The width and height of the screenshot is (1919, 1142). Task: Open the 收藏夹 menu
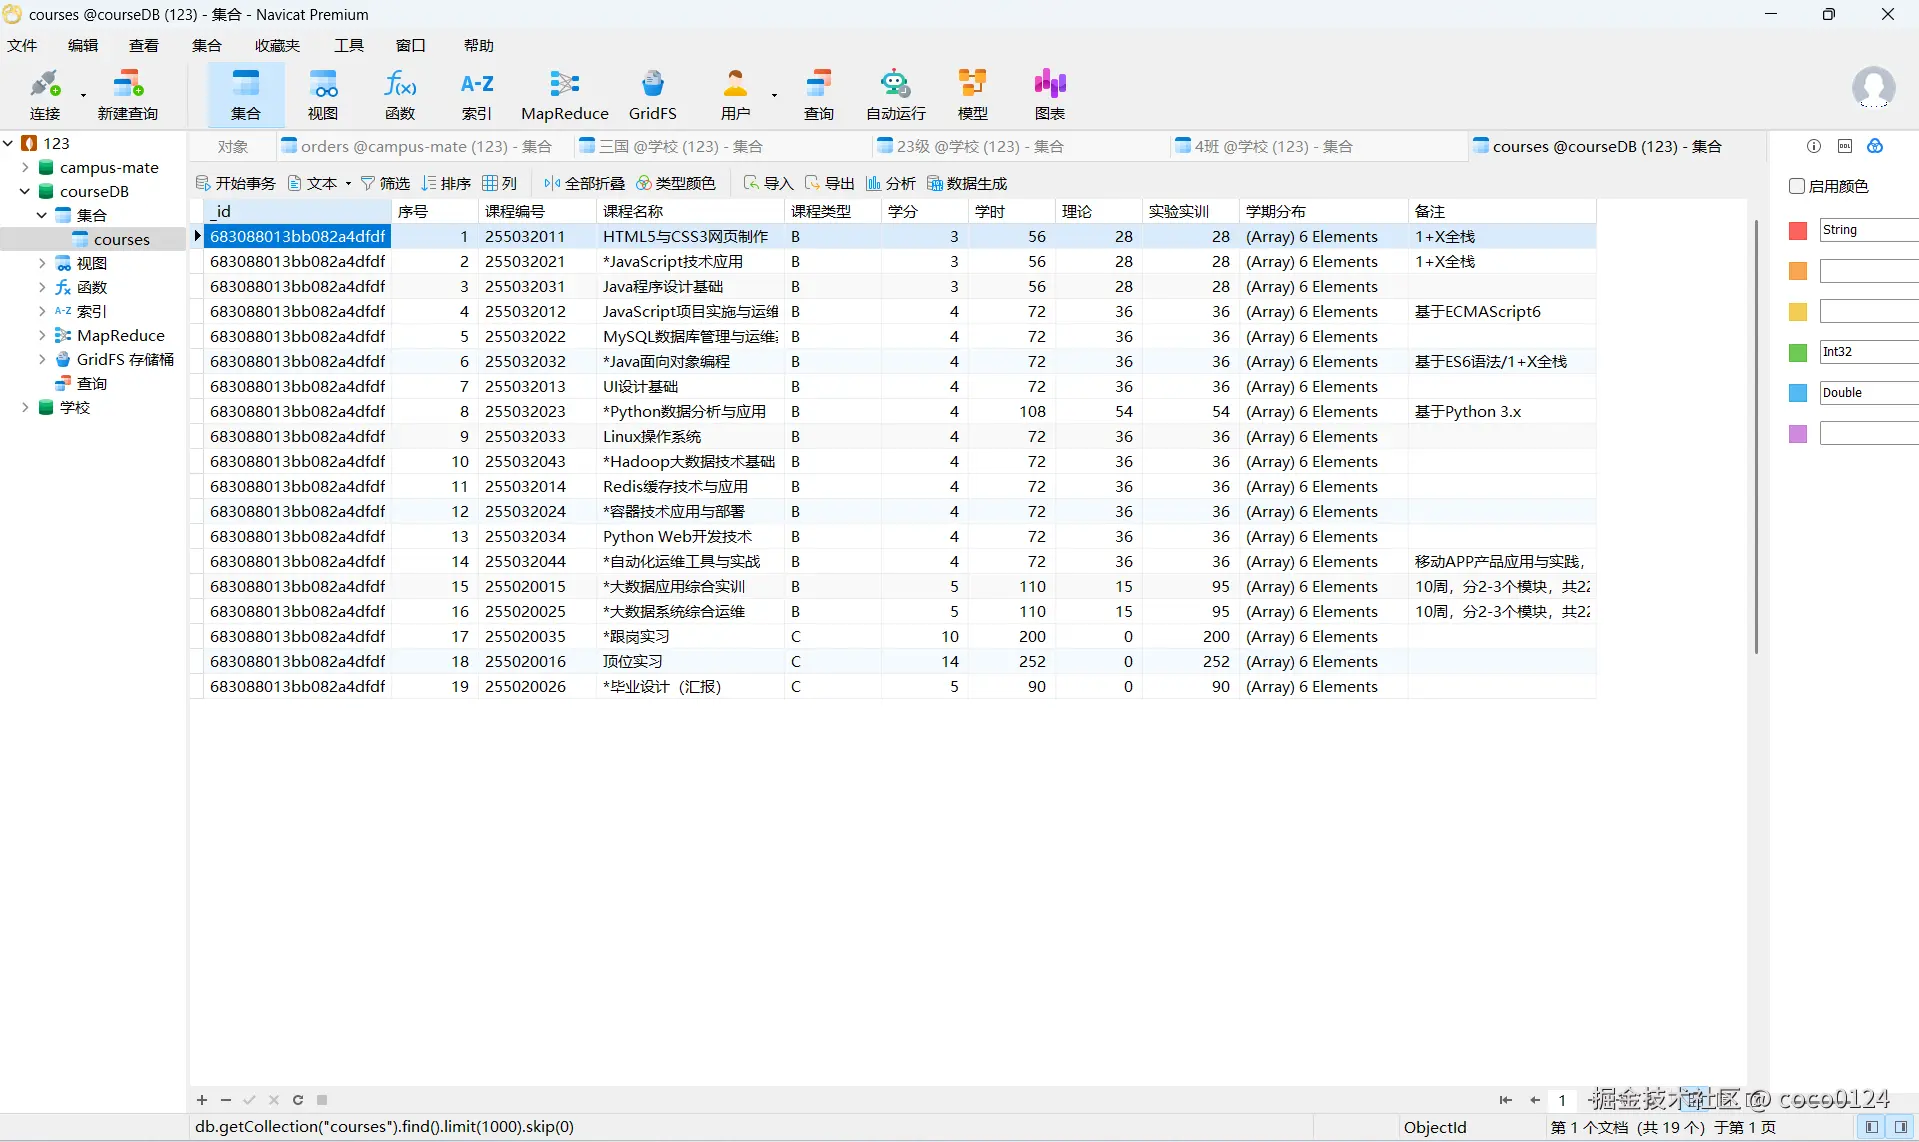click(277, 45)
